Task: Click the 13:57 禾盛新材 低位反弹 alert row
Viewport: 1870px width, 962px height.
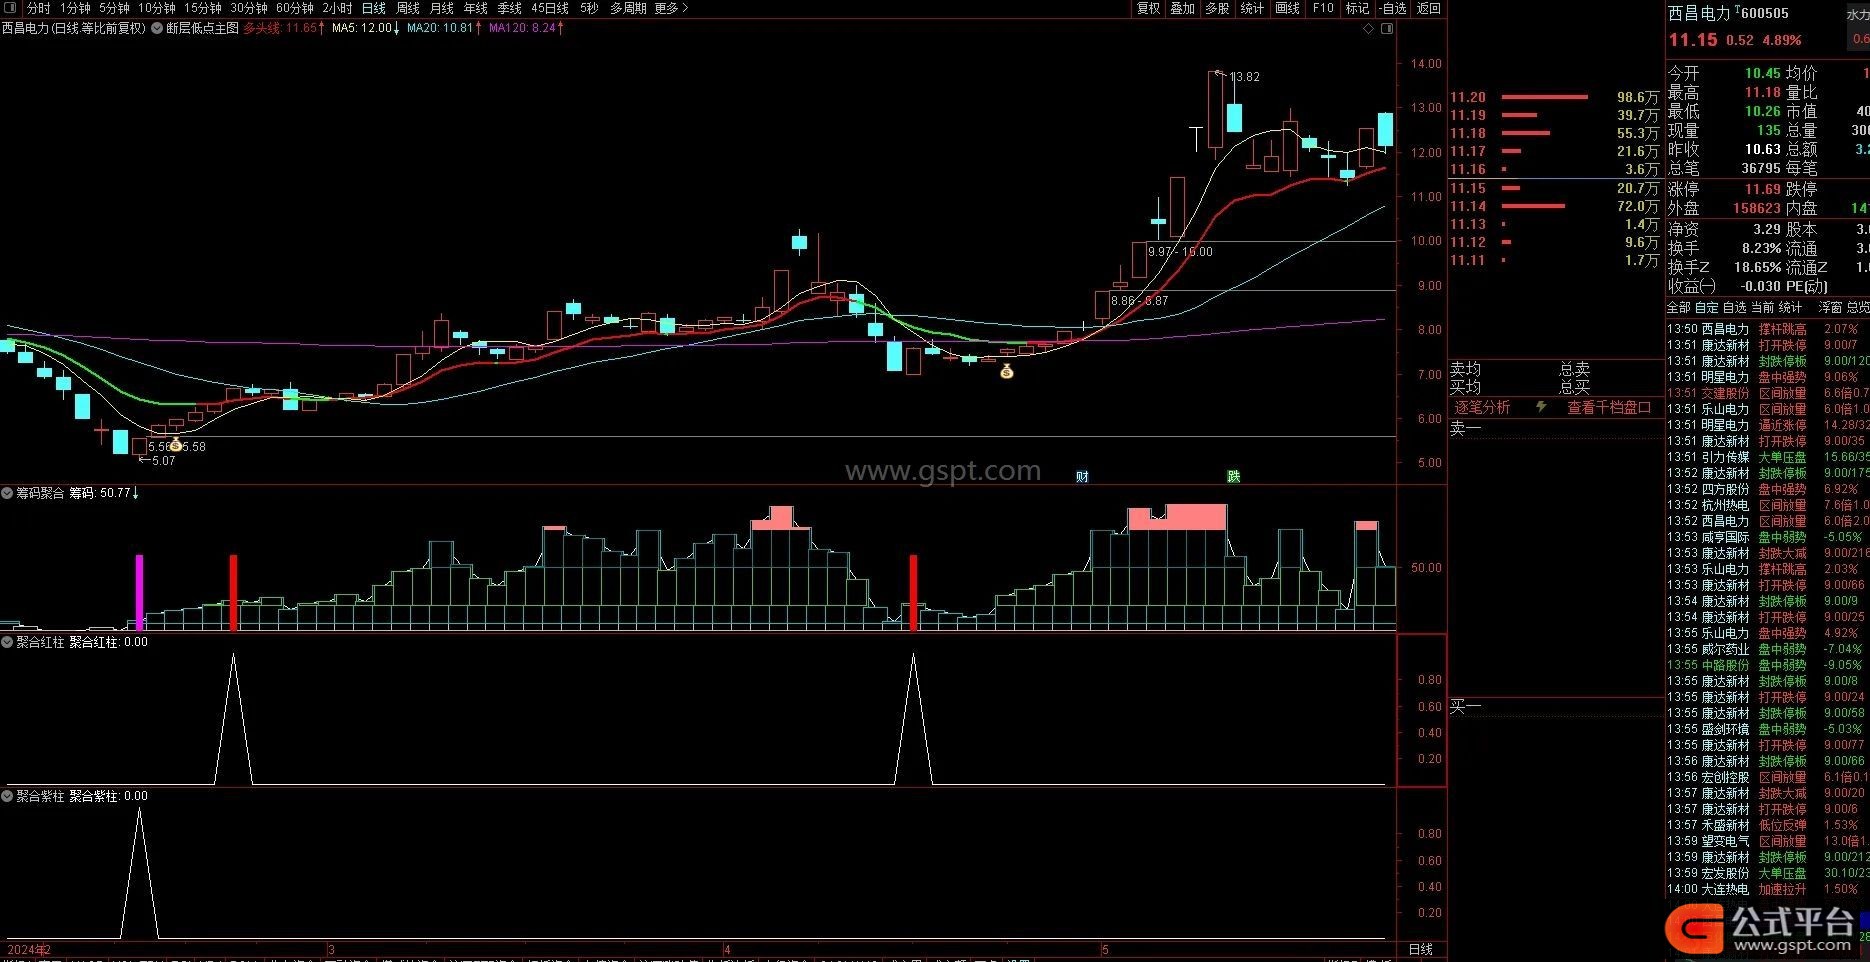Action: tap(1767, 825)
